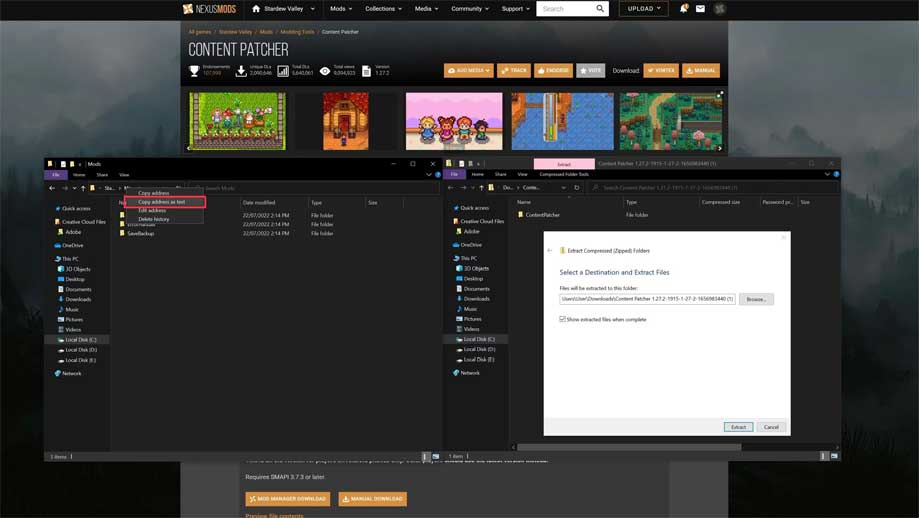The width and height of the screenshot is (919, 518).
Task: Switch Mods window to large icons view
Action: pos(435,456)
